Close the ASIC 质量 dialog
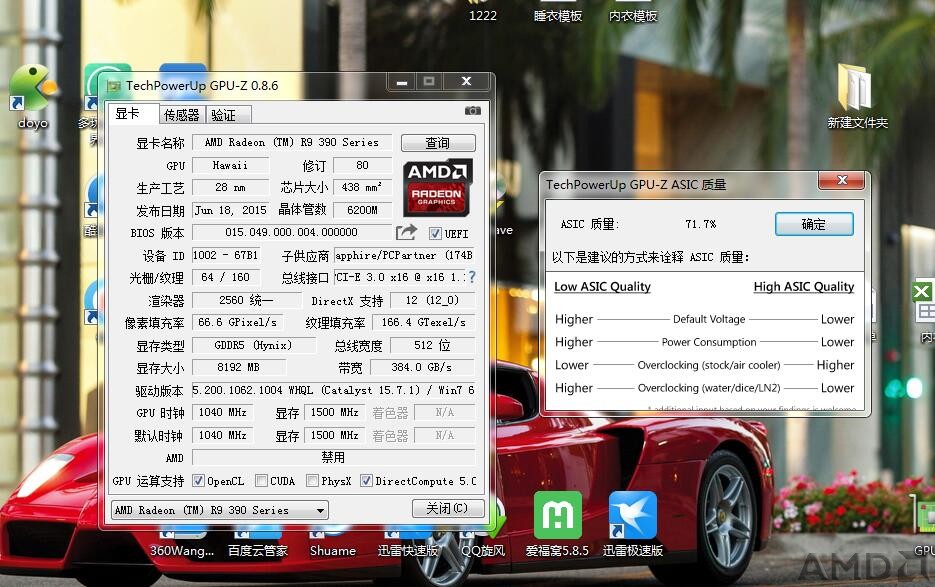 (x=842, y=180)
